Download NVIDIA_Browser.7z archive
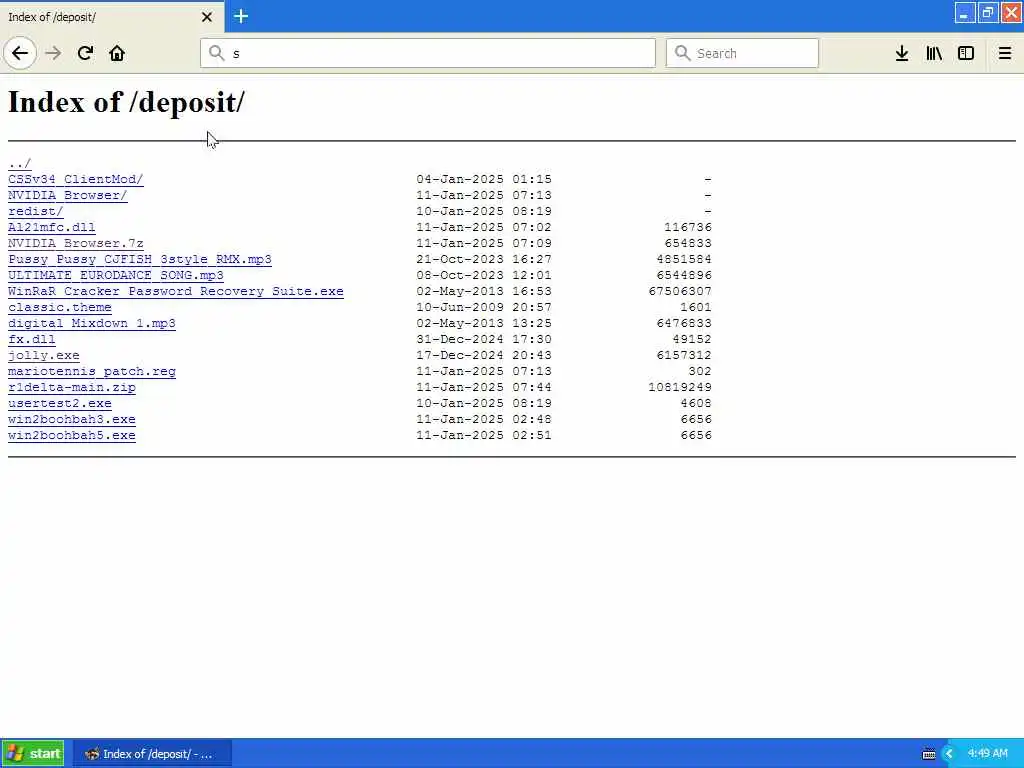The width and height of the screenshot is (1024, 768). click(x=76, y=243)
